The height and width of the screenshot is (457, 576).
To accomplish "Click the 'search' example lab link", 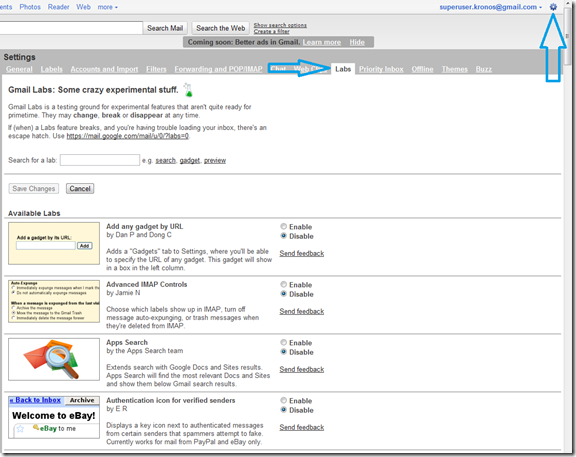I will tap(166, 161).
